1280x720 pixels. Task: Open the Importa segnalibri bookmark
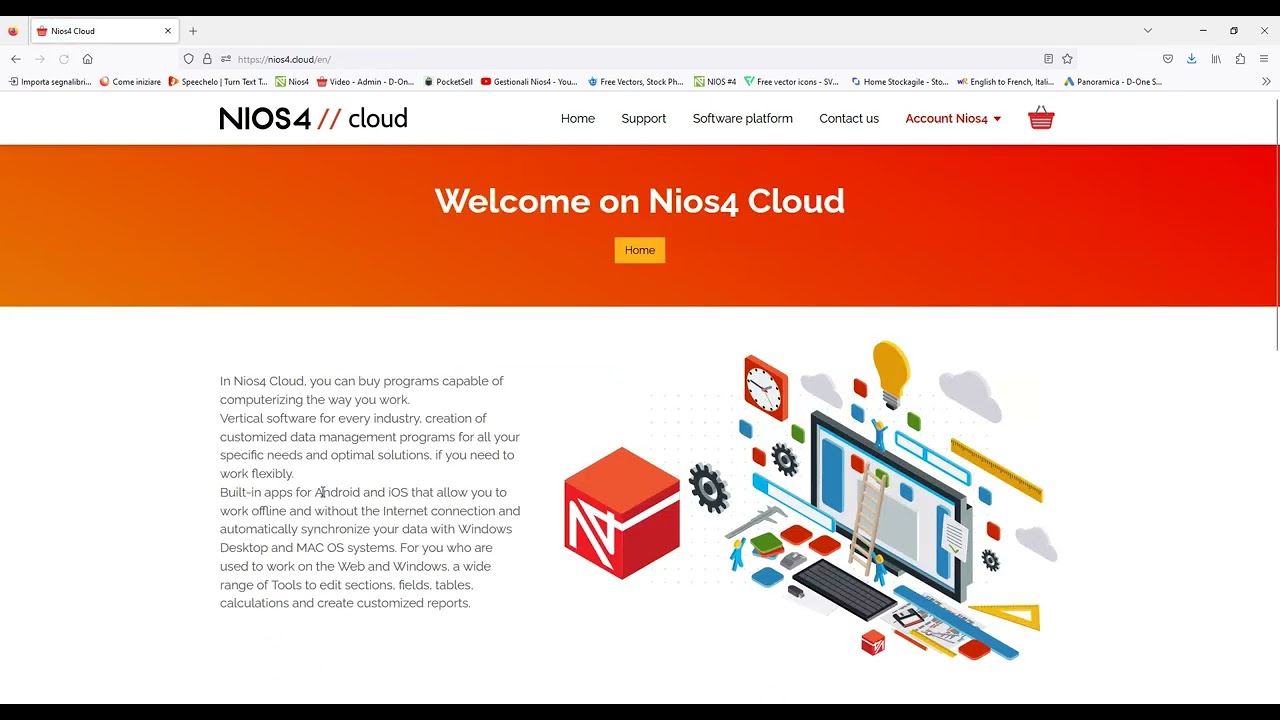click(50, 82)
